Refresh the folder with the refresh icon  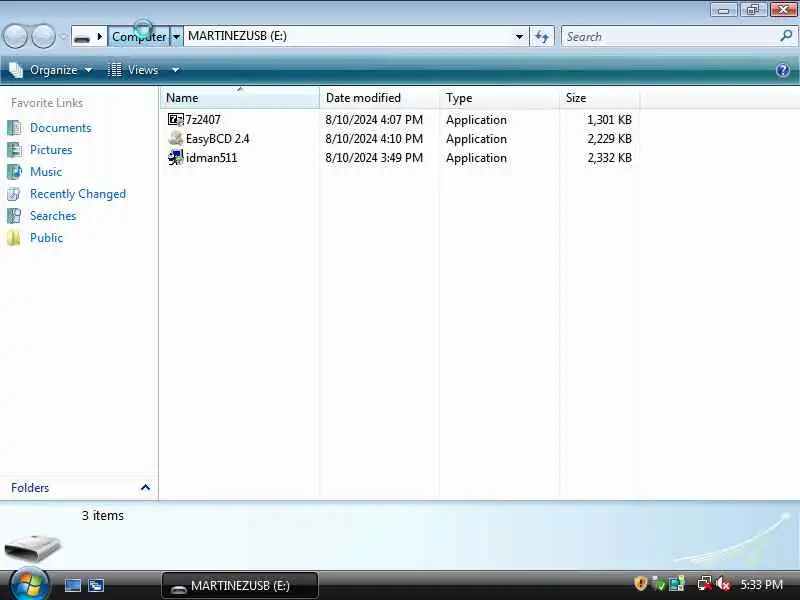542,36
